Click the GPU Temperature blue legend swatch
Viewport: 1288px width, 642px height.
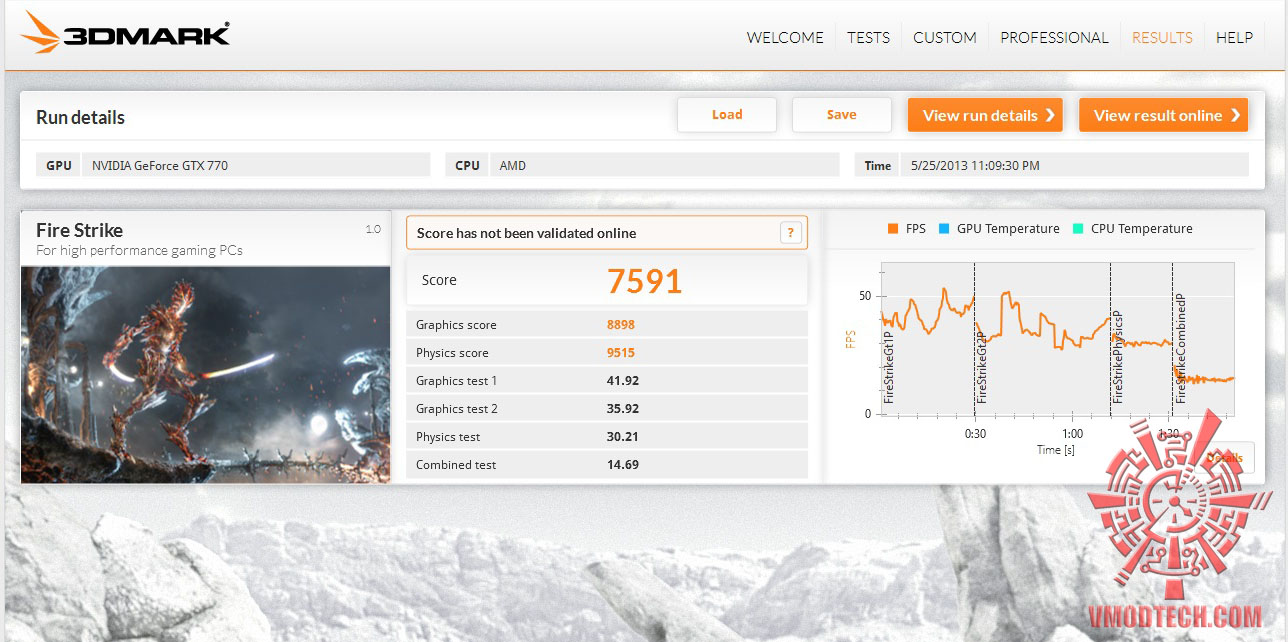(943, 229)
